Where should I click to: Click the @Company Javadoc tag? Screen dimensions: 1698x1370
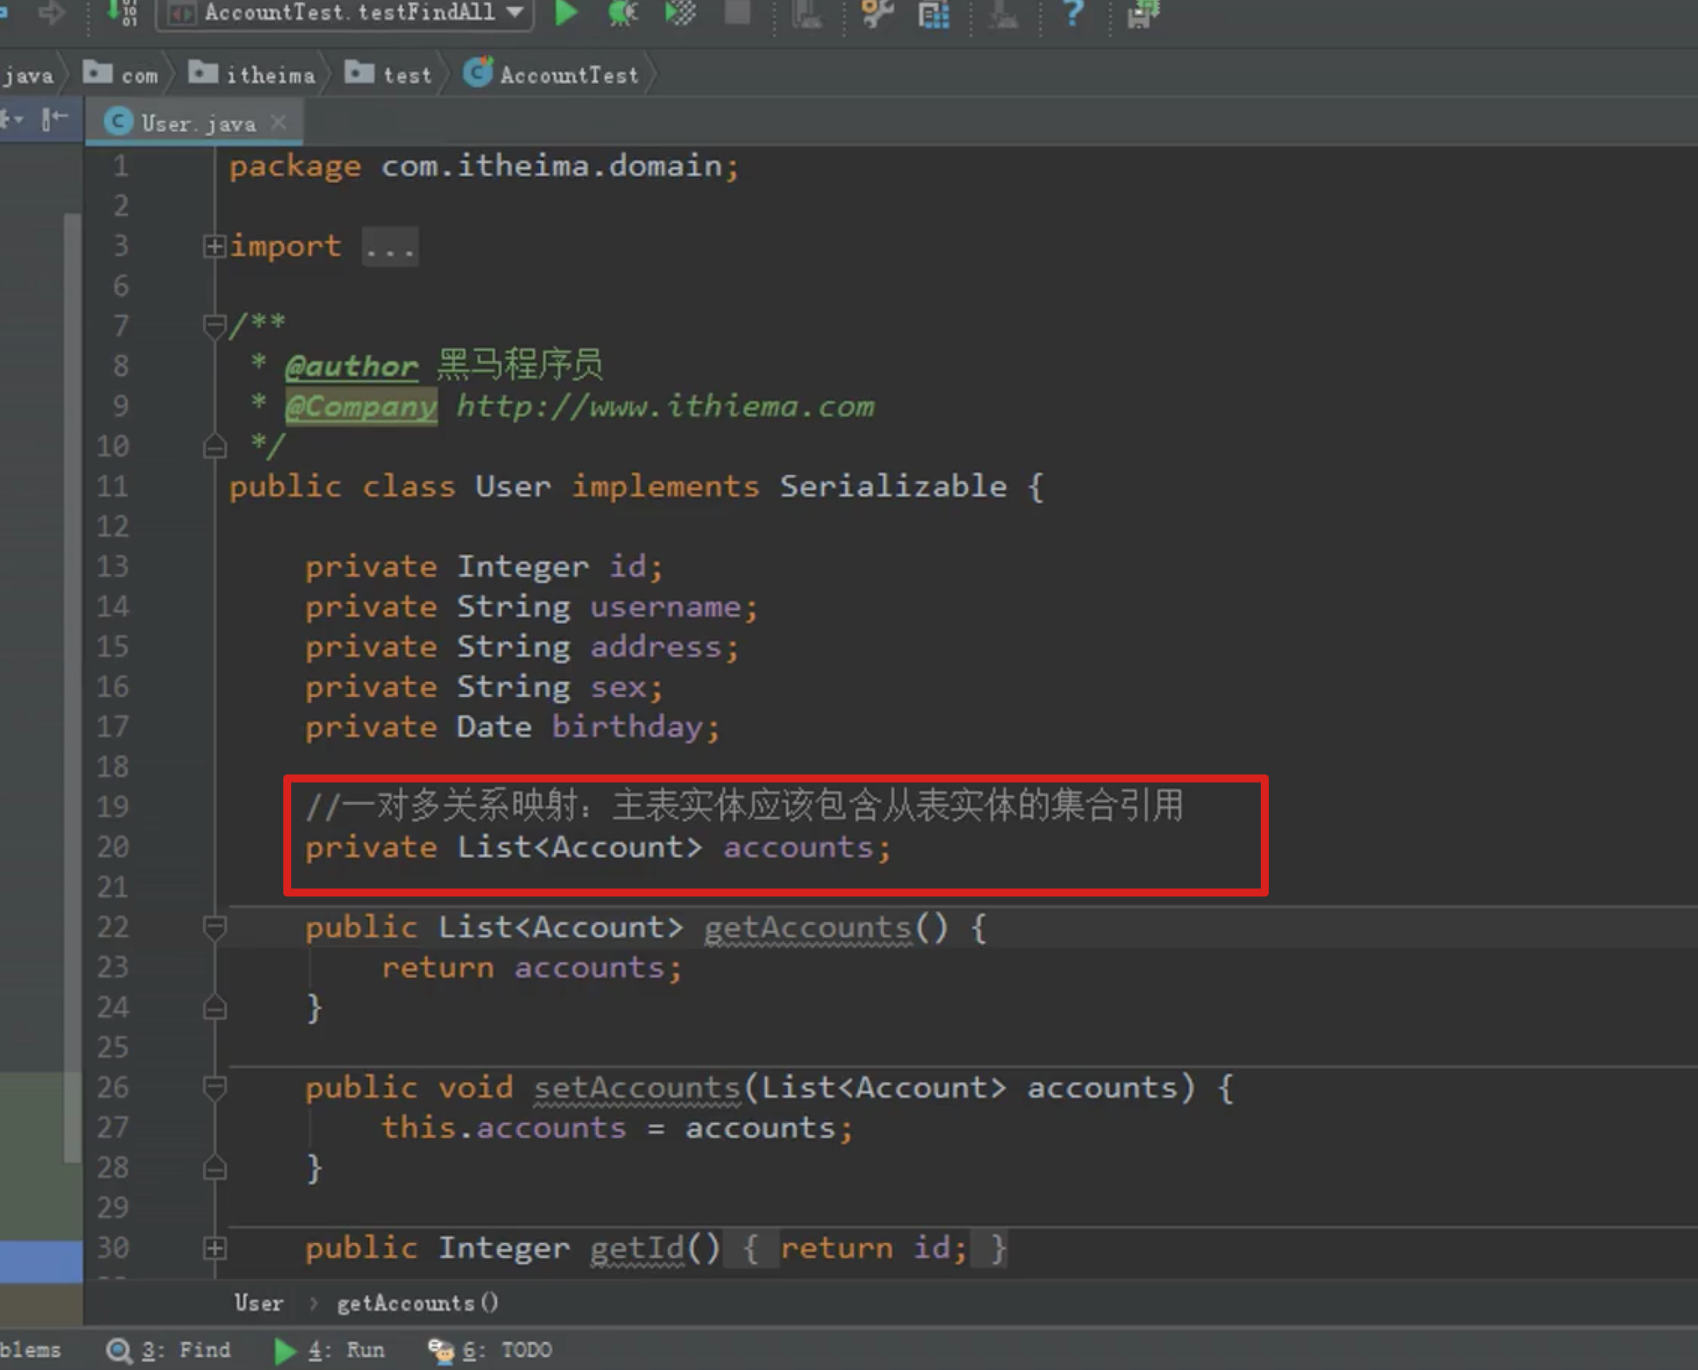pyautogui.click(x=361, y=407)
